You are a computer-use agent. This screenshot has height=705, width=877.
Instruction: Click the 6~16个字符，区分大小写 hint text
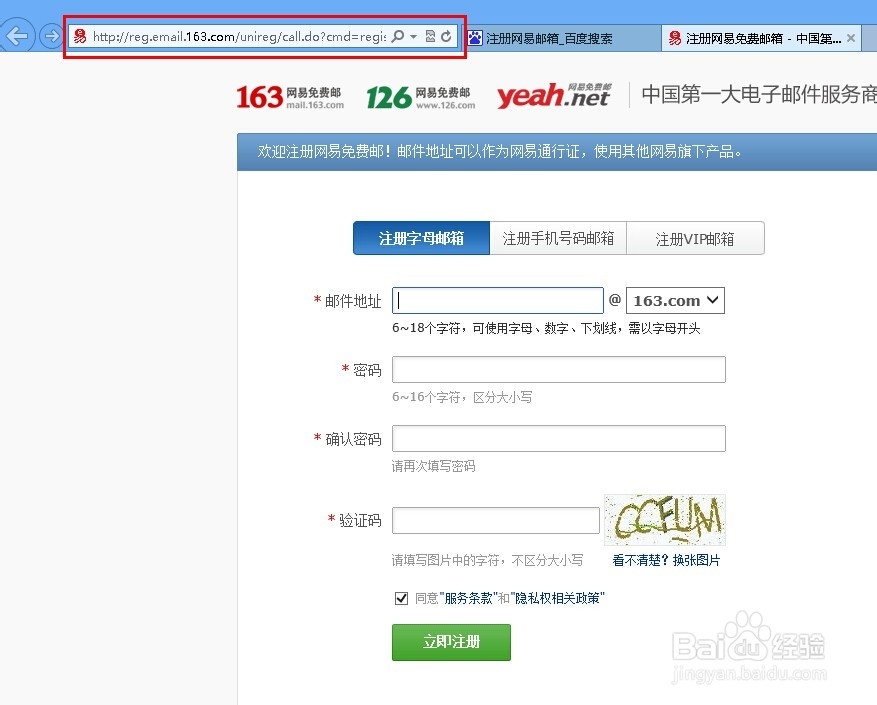point(462,397)
